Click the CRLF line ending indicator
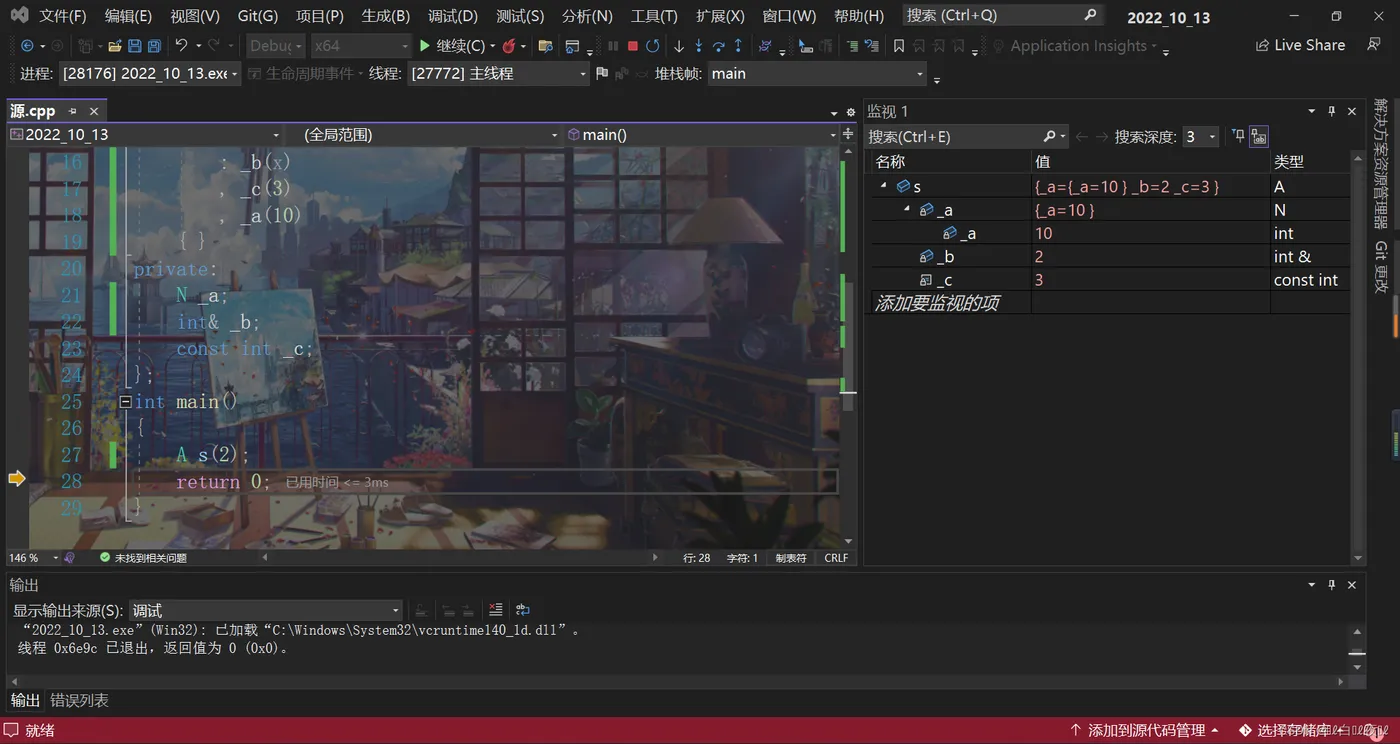The width and height of the screenshot is (1400, 744). click(x=836, y=558)
